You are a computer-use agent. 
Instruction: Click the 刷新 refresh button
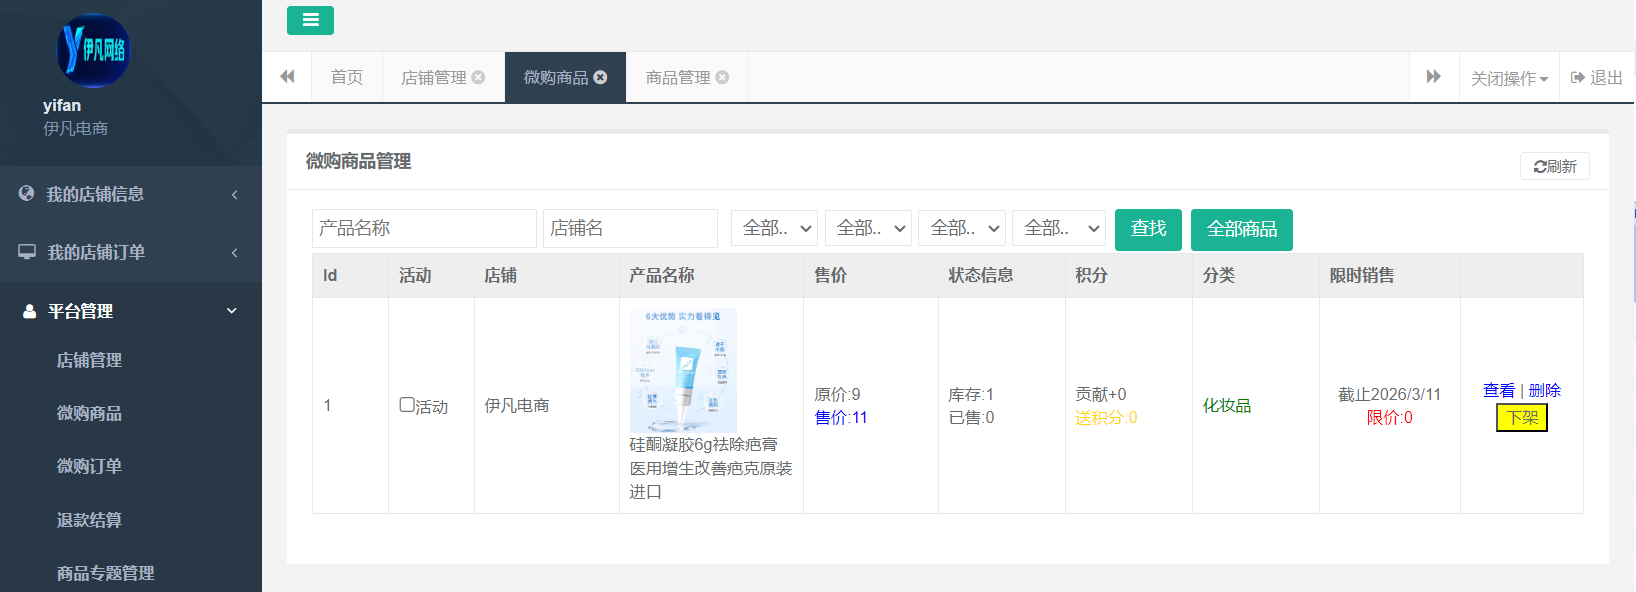(1554, 166)
